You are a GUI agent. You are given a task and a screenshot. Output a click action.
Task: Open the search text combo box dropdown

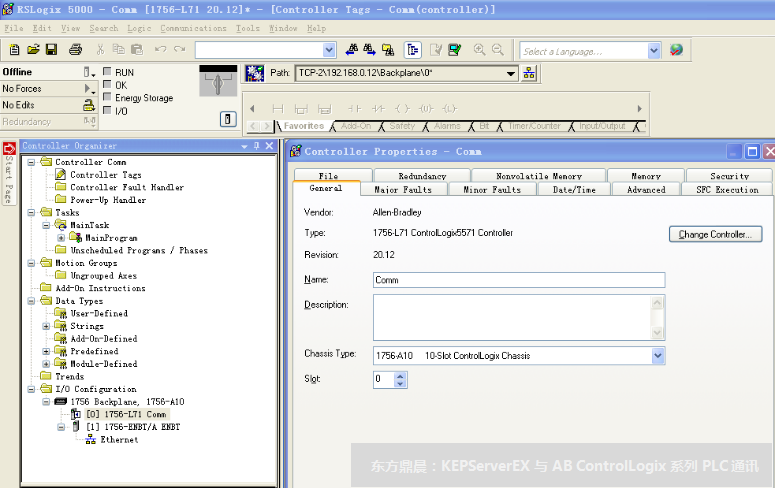[x=329, y=50]
